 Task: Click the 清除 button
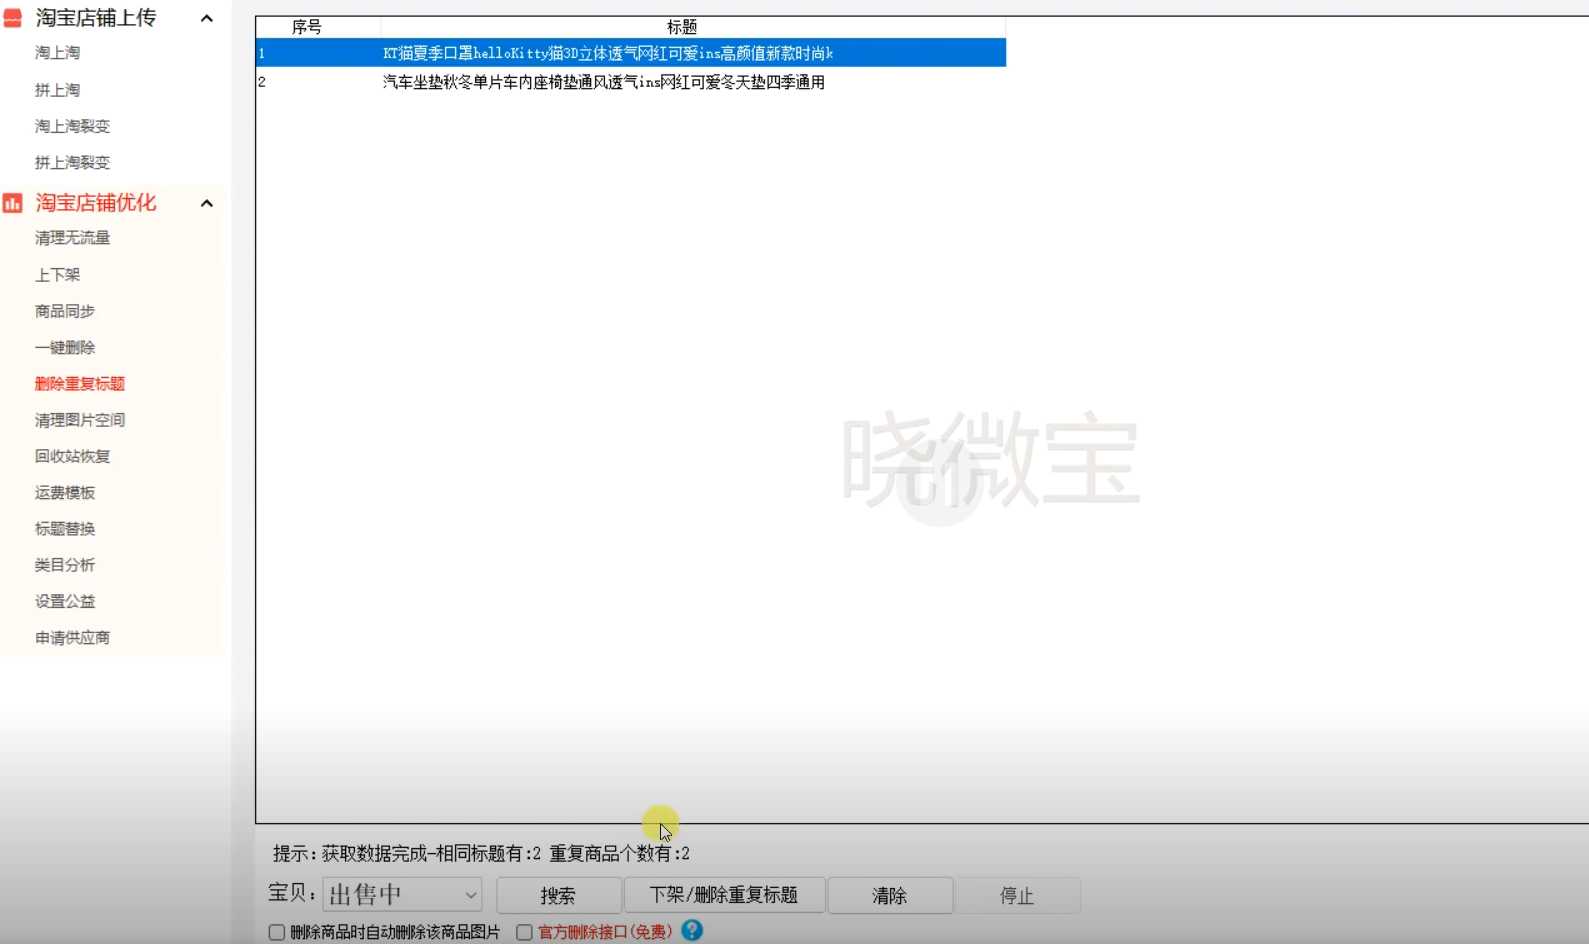click(x=889, y=895)
